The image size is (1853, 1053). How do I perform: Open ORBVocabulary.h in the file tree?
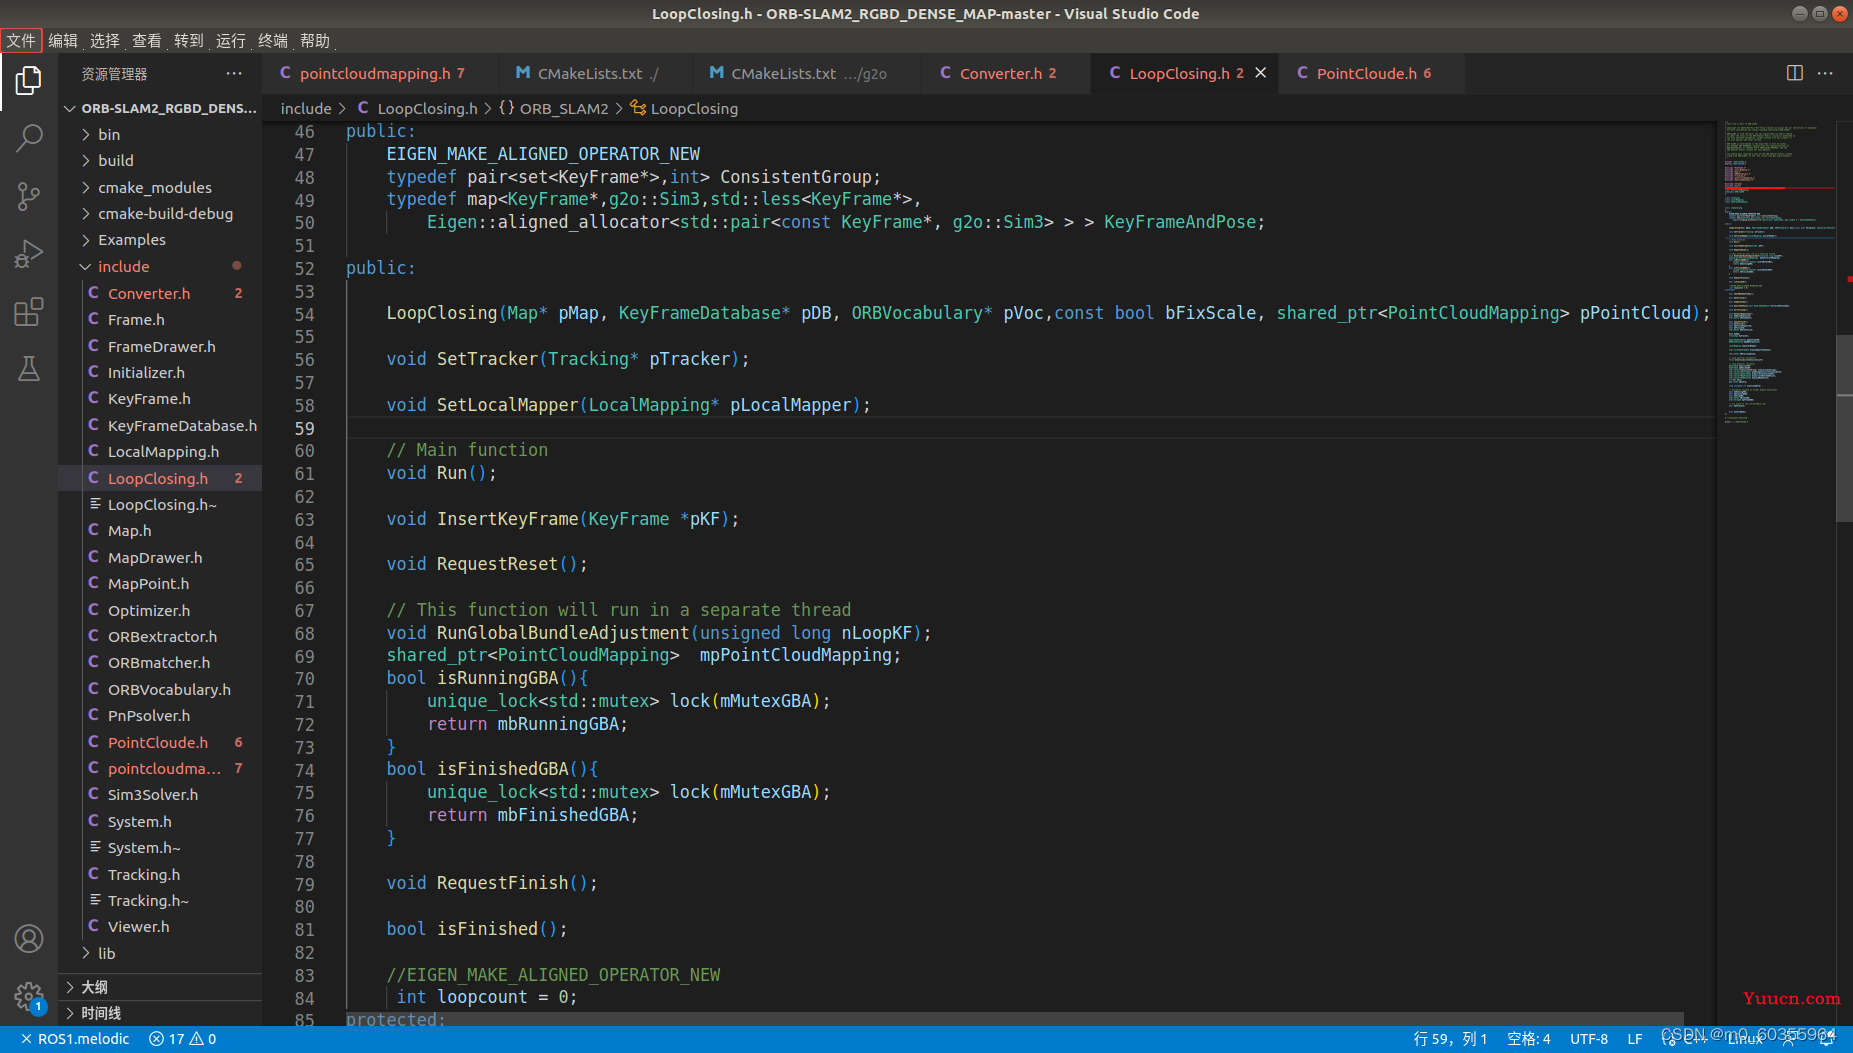click(160, 689)
